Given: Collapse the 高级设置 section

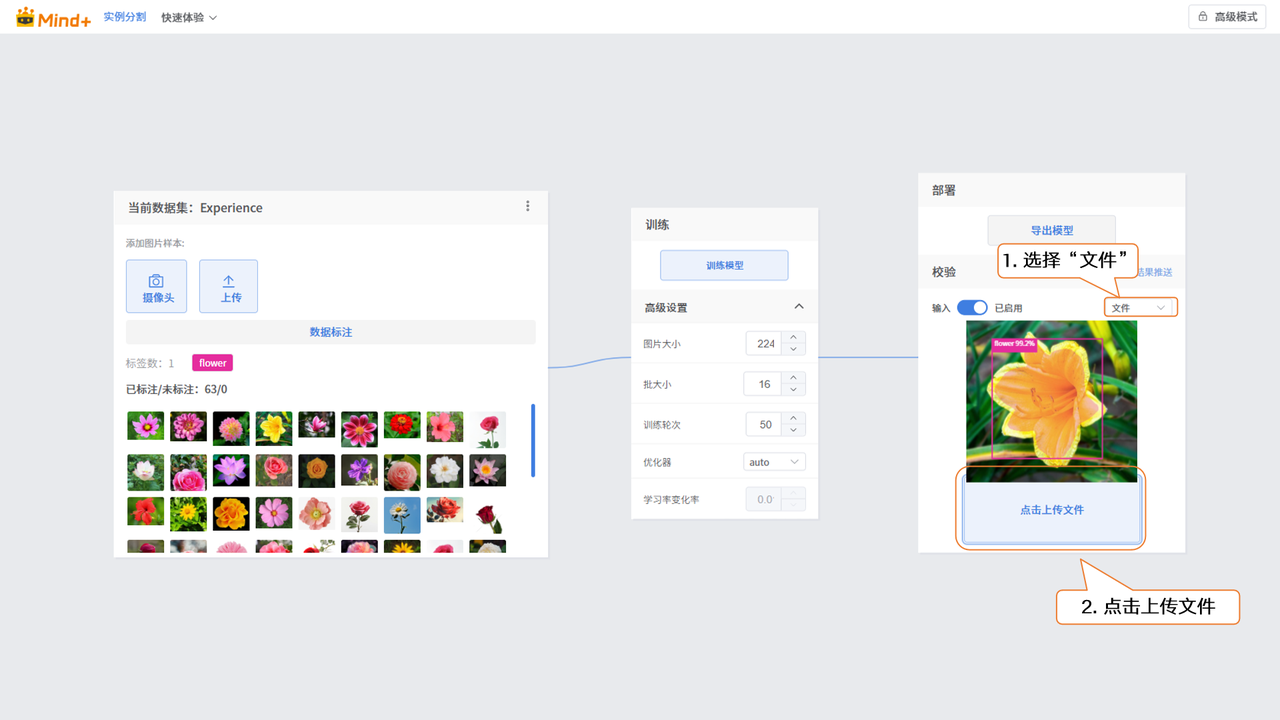Looking at the screenshot, I should pyautogui.click(x=798, y=307).
